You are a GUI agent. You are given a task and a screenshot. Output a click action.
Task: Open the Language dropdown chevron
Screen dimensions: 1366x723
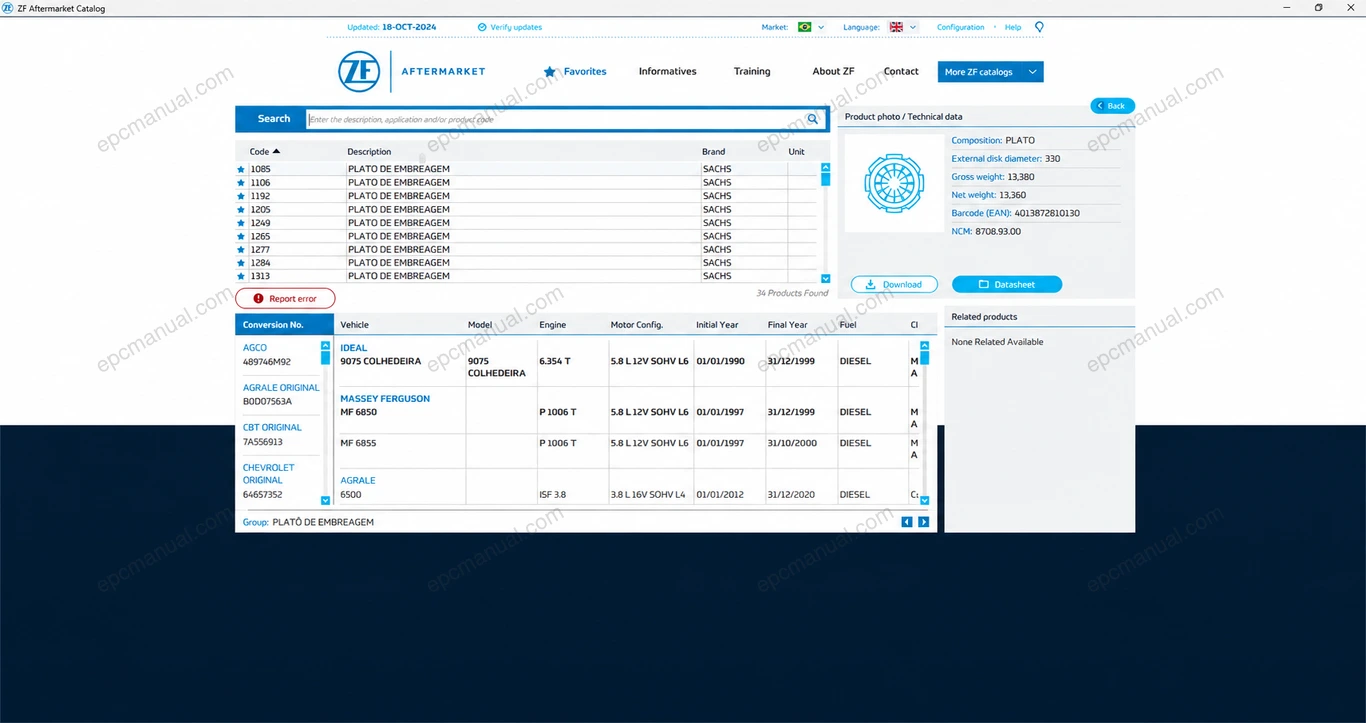tap(913, 27)
